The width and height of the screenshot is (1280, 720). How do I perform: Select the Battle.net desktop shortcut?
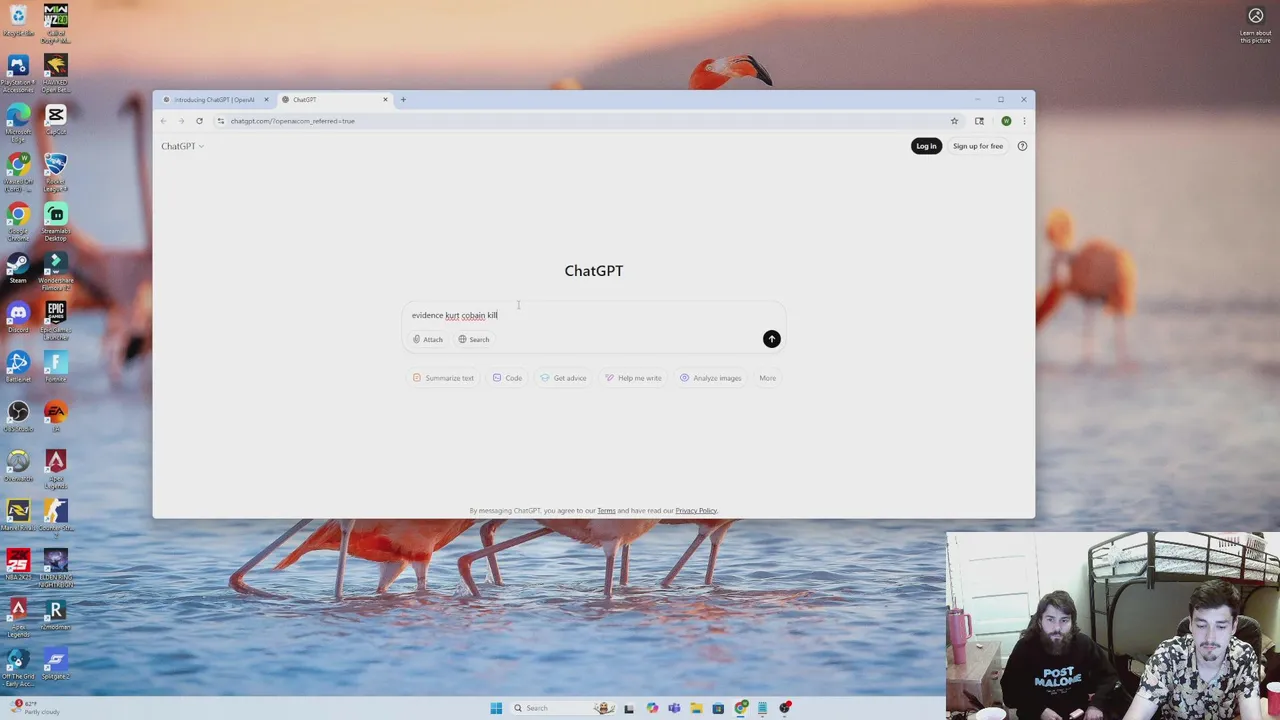(18, 367)
